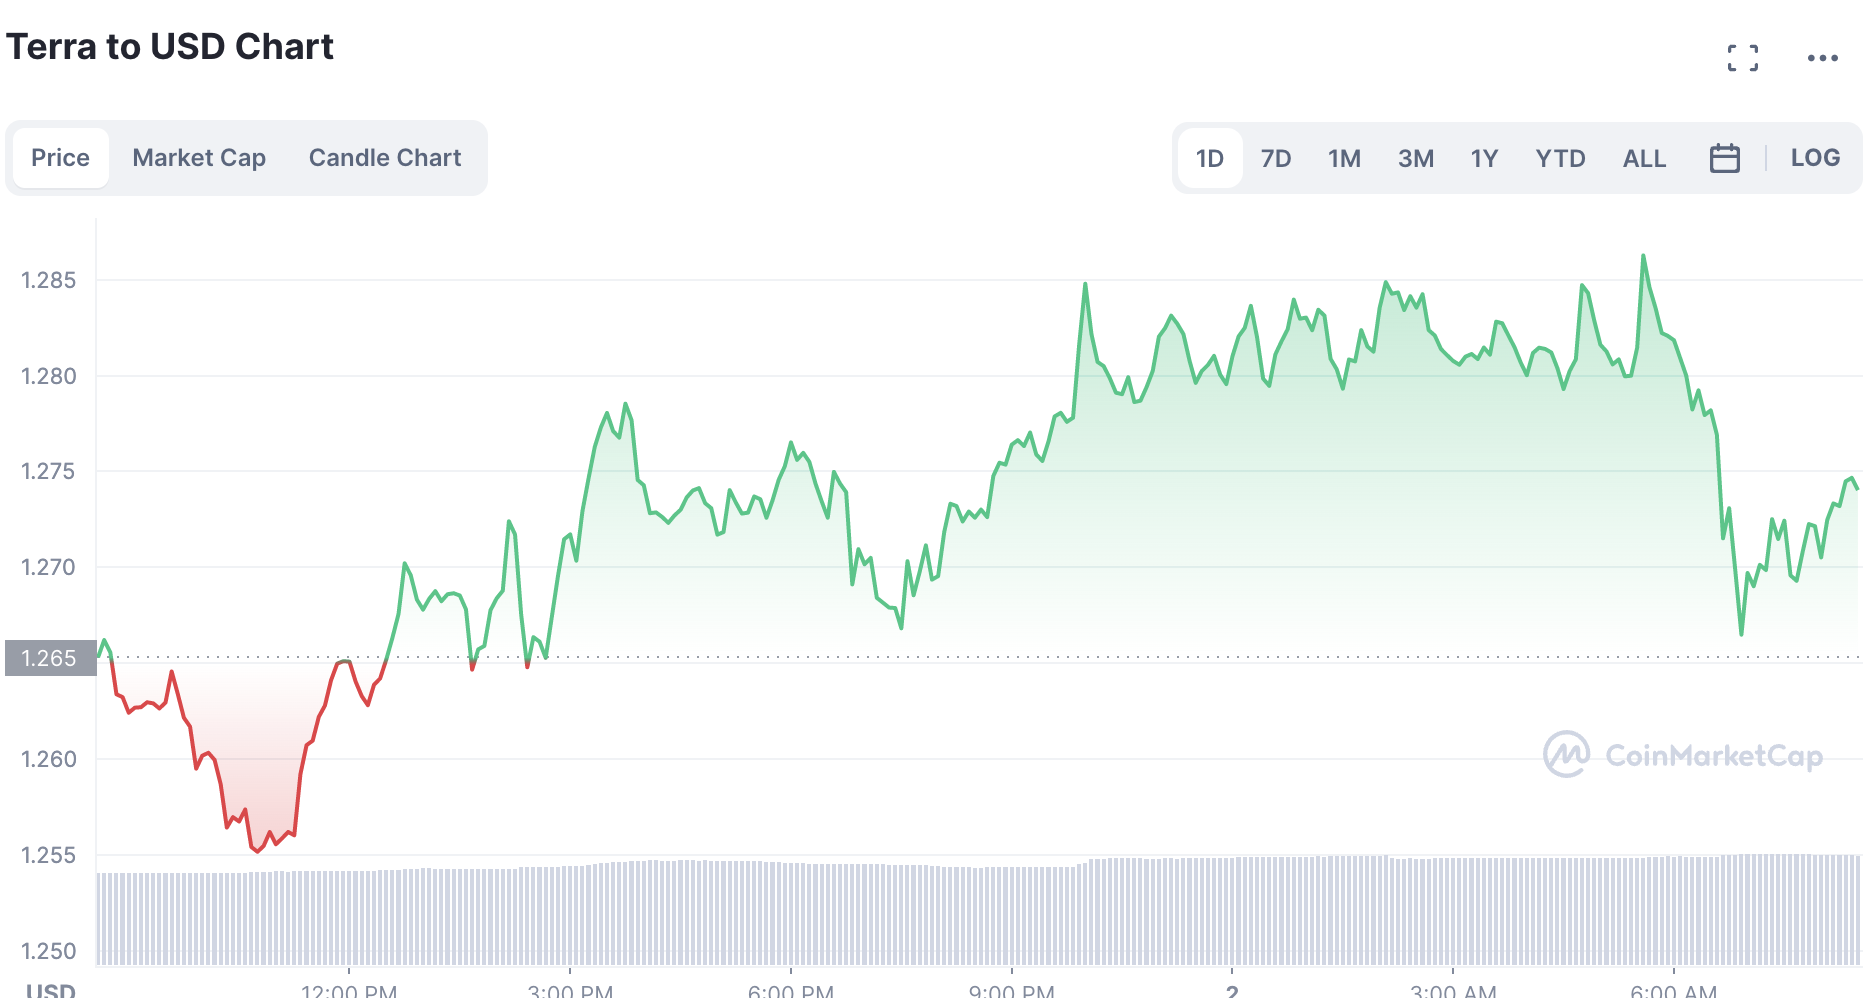Open the calendar date range picker
This screenshot has width=1864, height=998.
tap(1725, 158)
